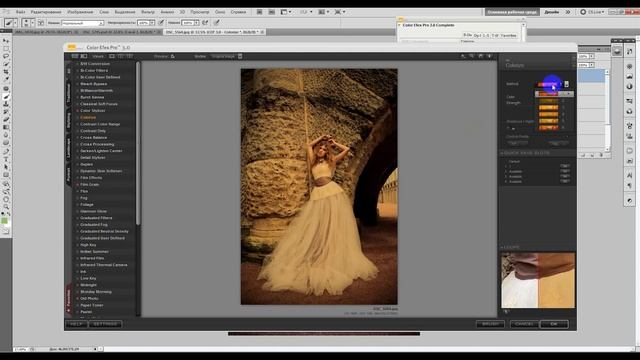Click the BRUSH button

(x=490, y=324)
